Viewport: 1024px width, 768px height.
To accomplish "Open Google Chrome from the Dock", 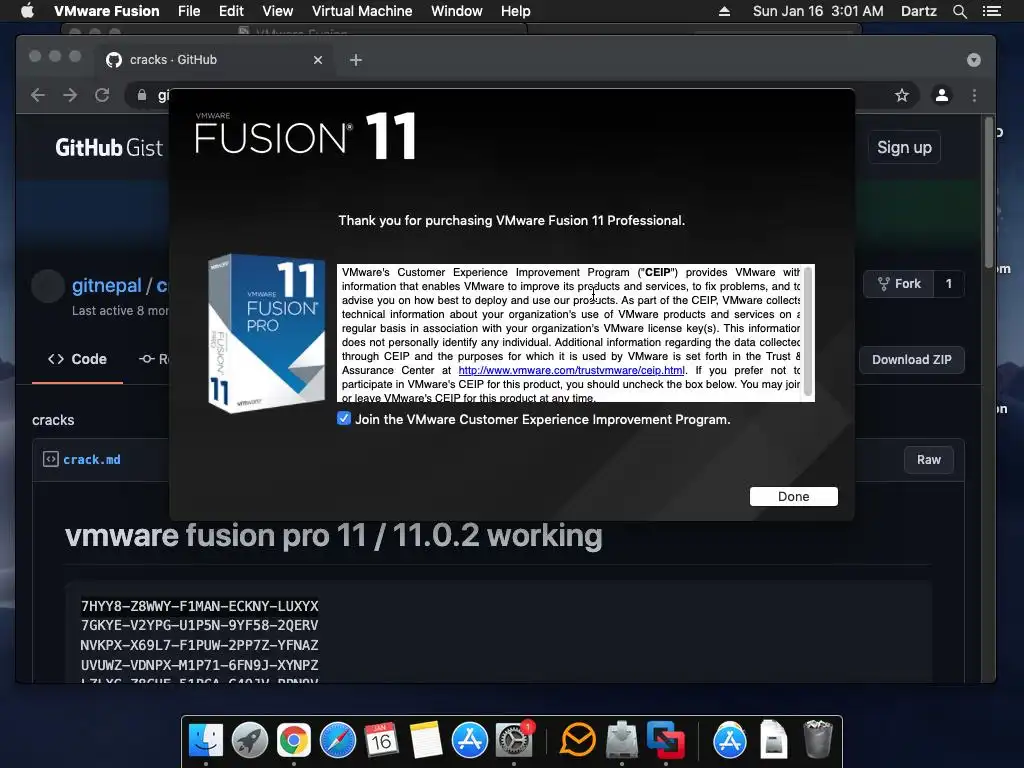I will [x=294, y=741].
